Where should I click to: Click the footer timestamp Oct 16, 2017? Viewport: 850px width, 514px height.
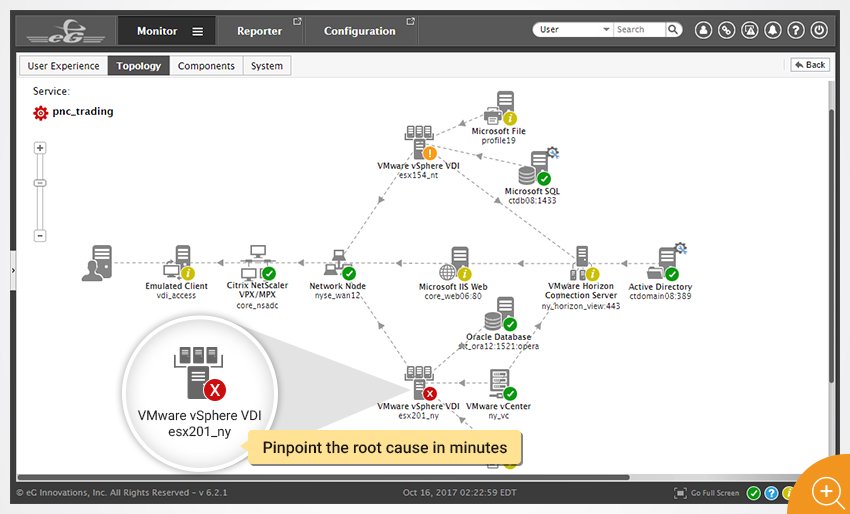(459, 493)
